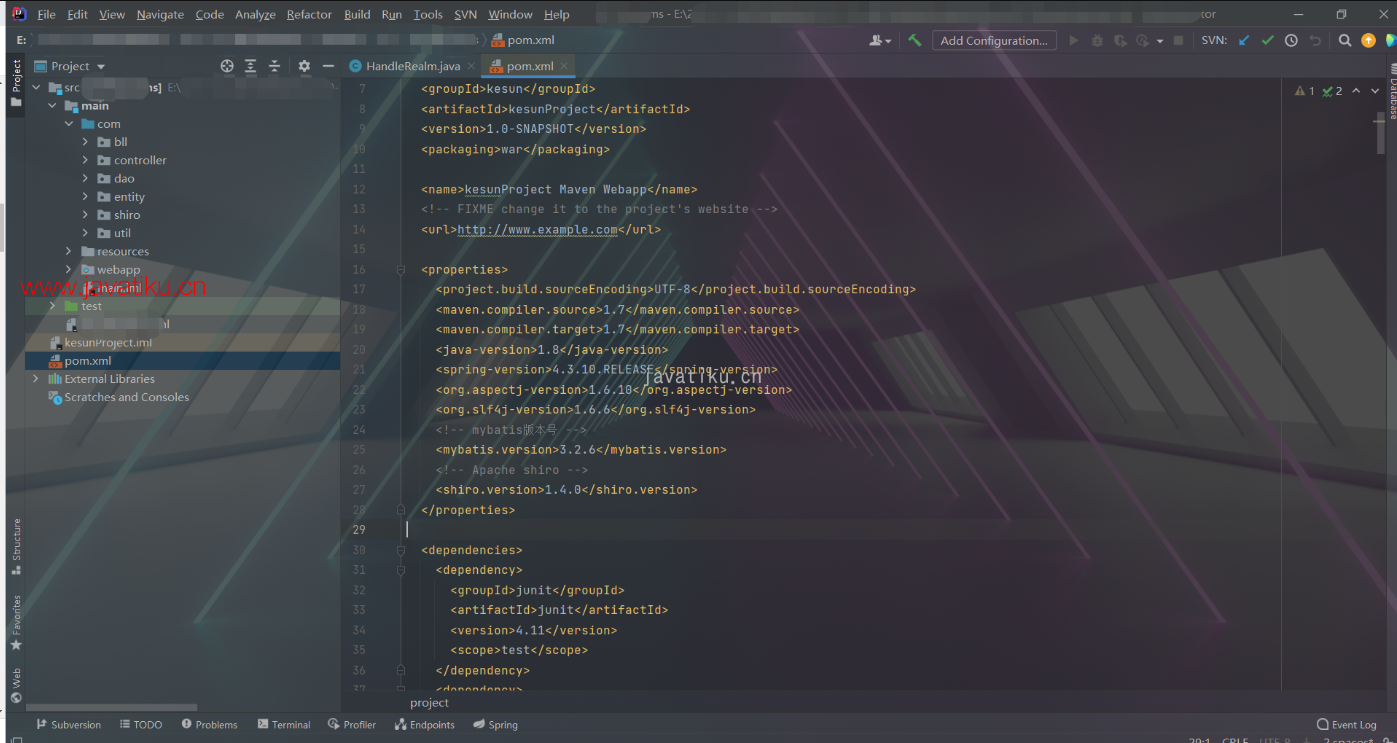The width and height of the screenshot is (1397, 743).
Task: Expand the controller package
Action: click(86, 160)
